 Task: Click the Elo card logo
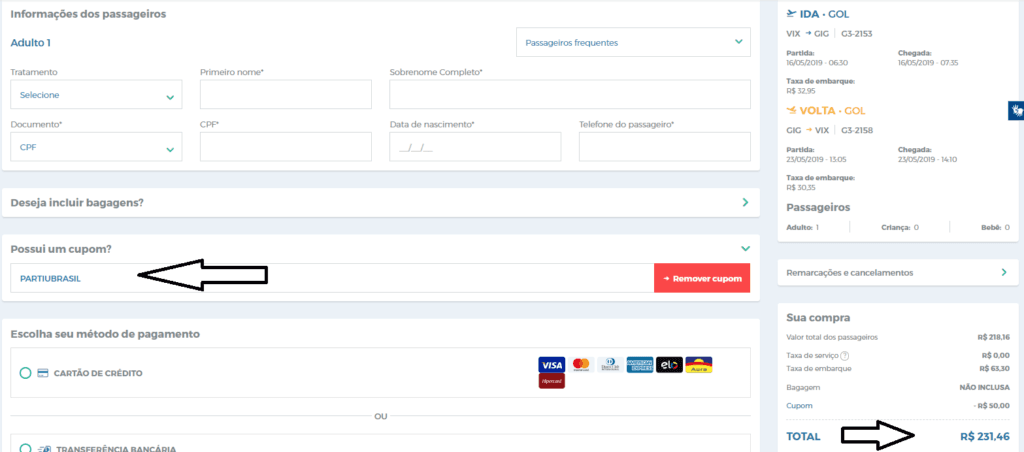click(669, 364)
